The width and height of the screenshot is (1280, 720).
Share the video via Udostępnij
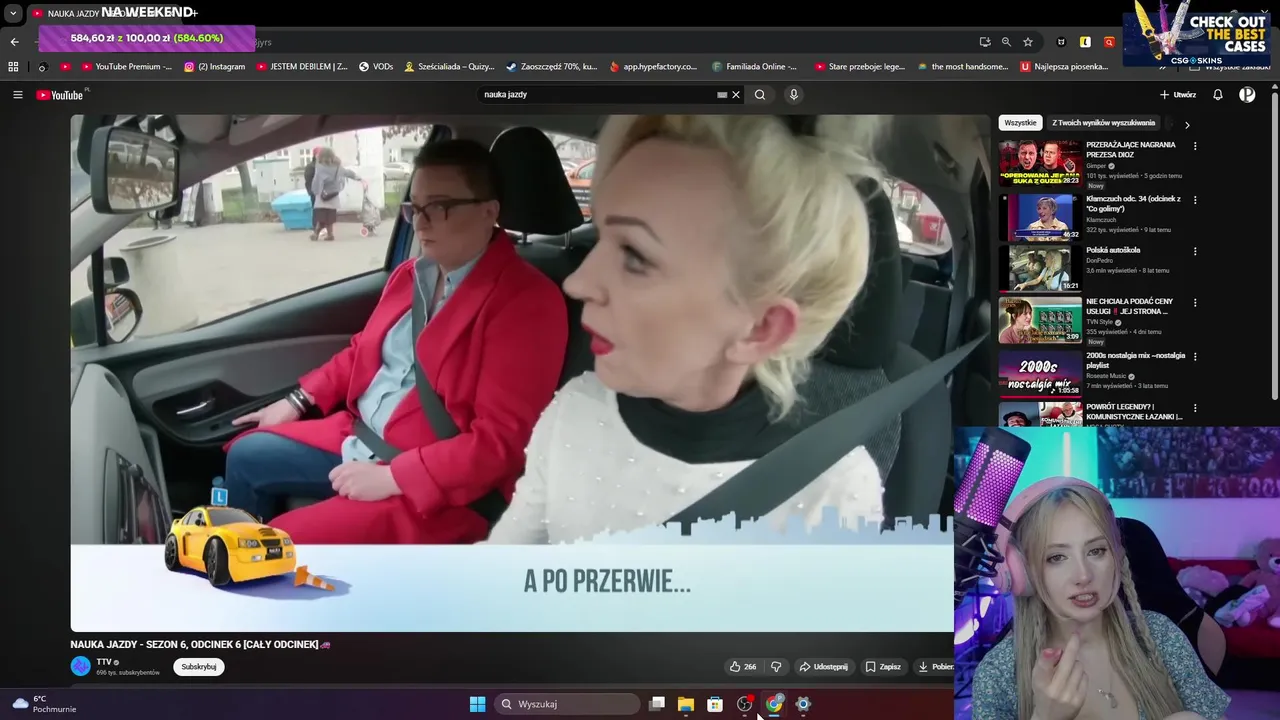pyautogui.click(x=823, y=667)
